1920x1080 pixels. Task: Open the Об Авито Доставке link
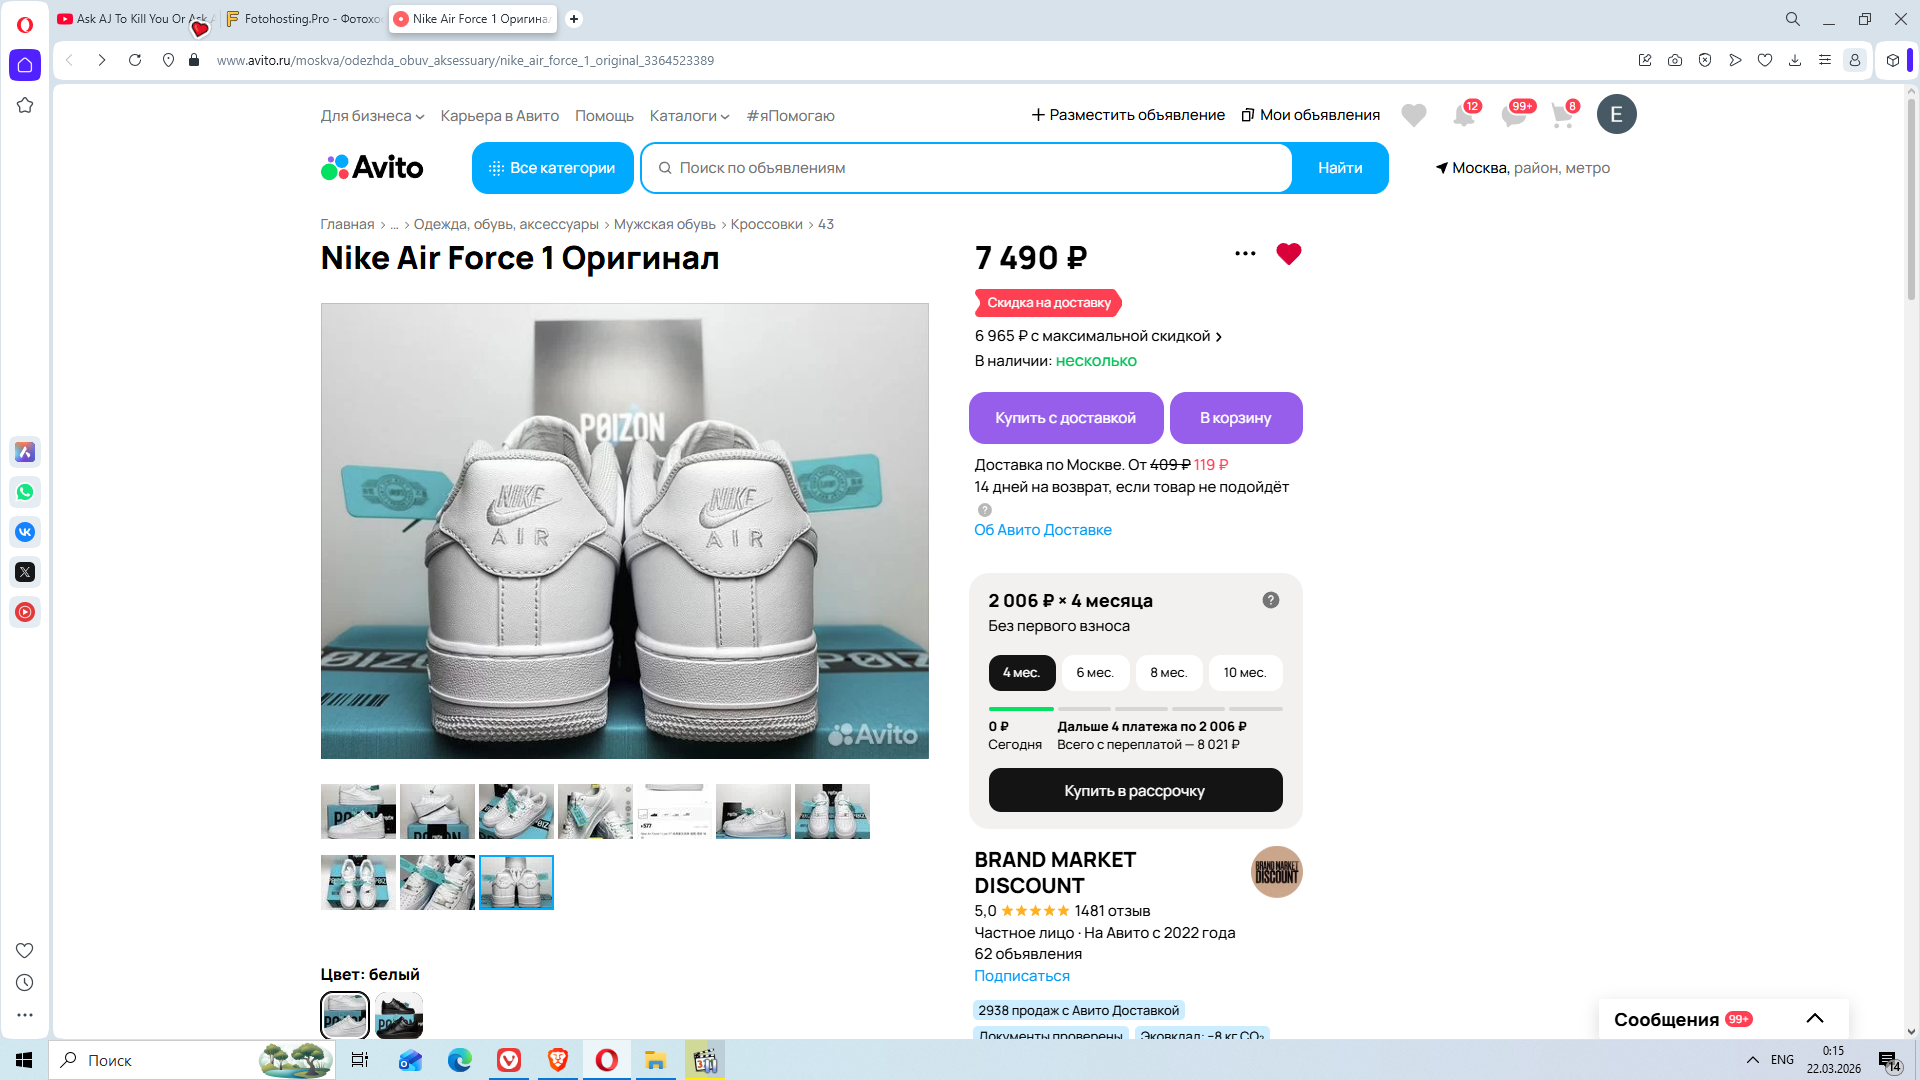click(1042, 530)
